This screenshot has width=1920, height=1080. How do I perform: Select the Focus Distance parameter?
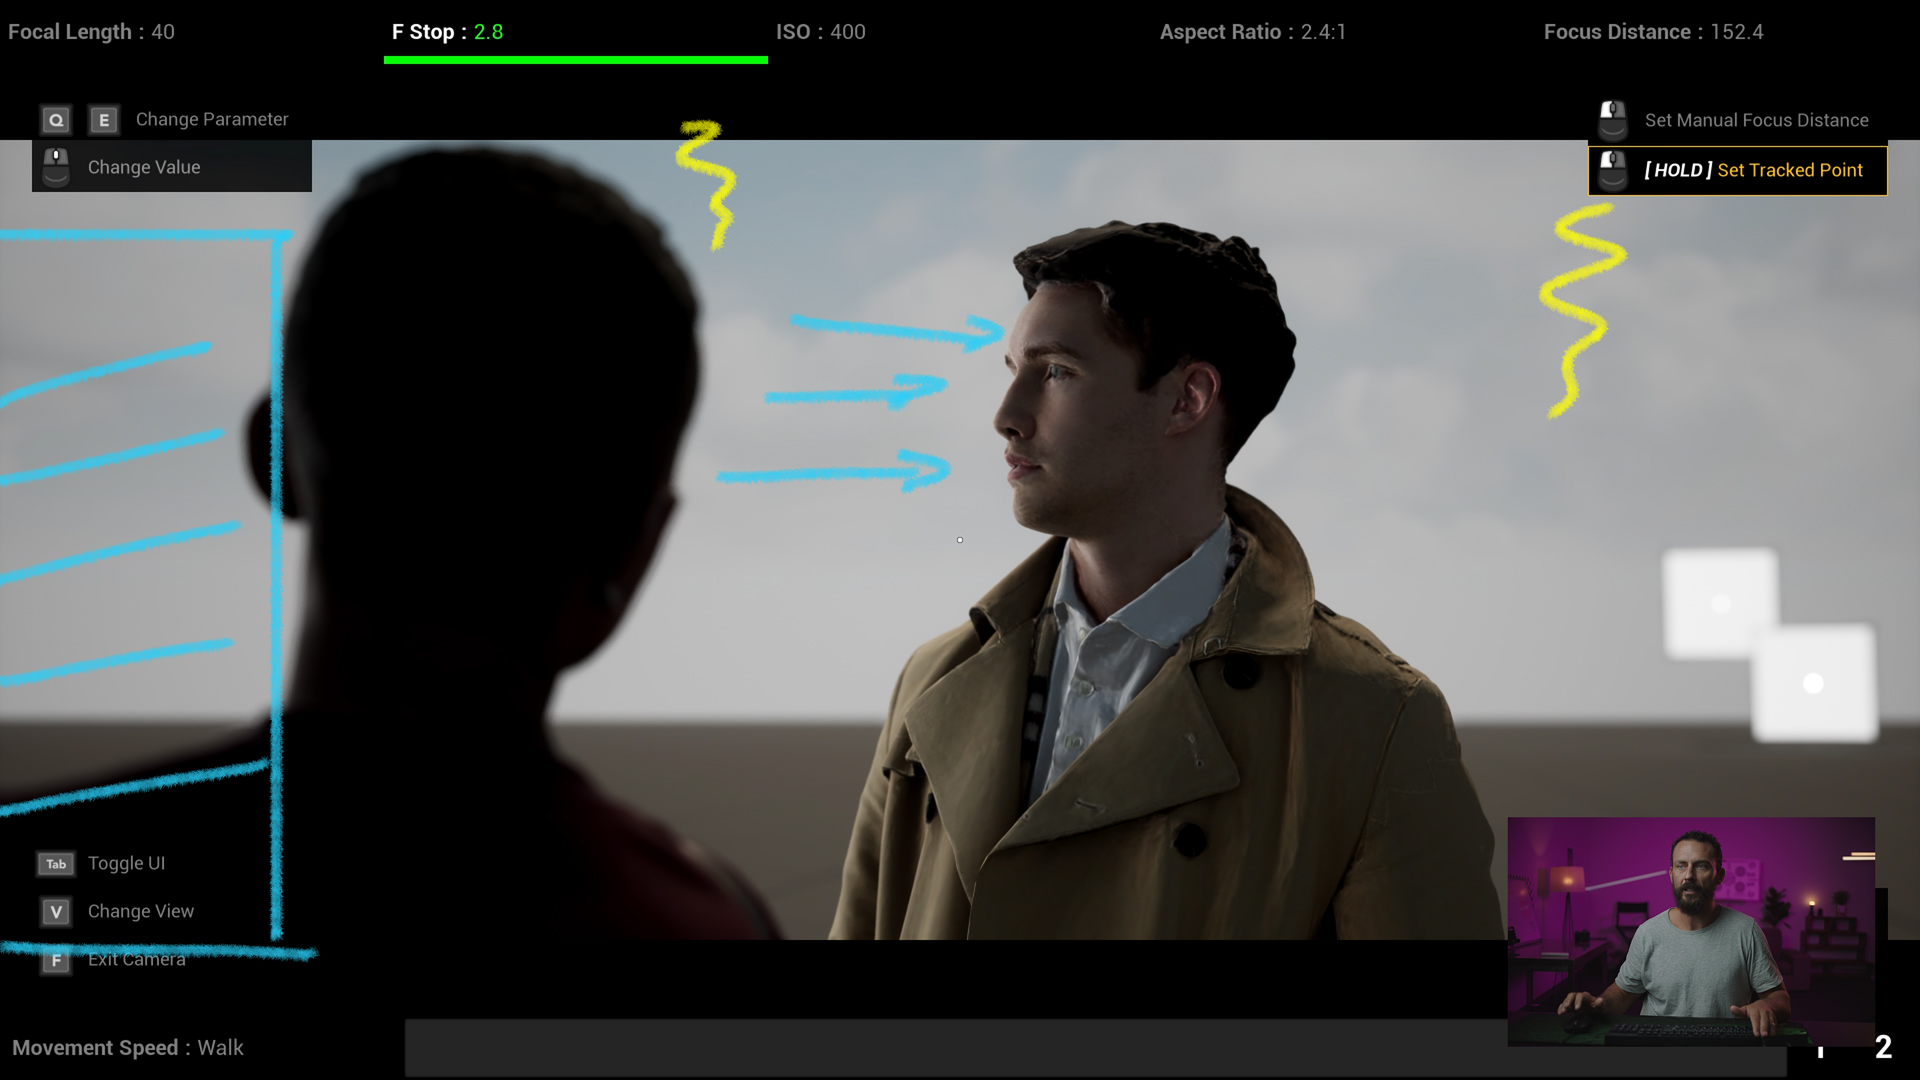1652,32
